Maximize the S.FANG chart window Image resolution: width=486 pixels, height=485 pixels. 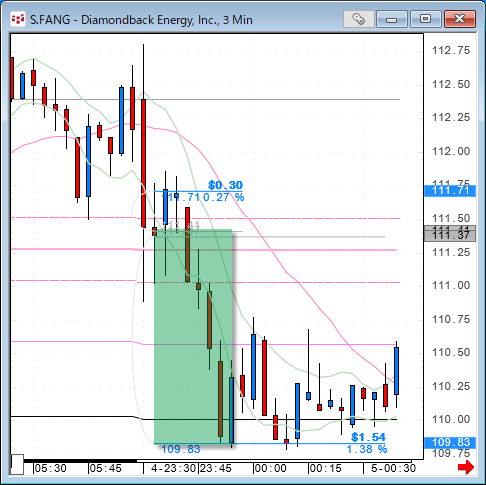(x=425, y=19)
